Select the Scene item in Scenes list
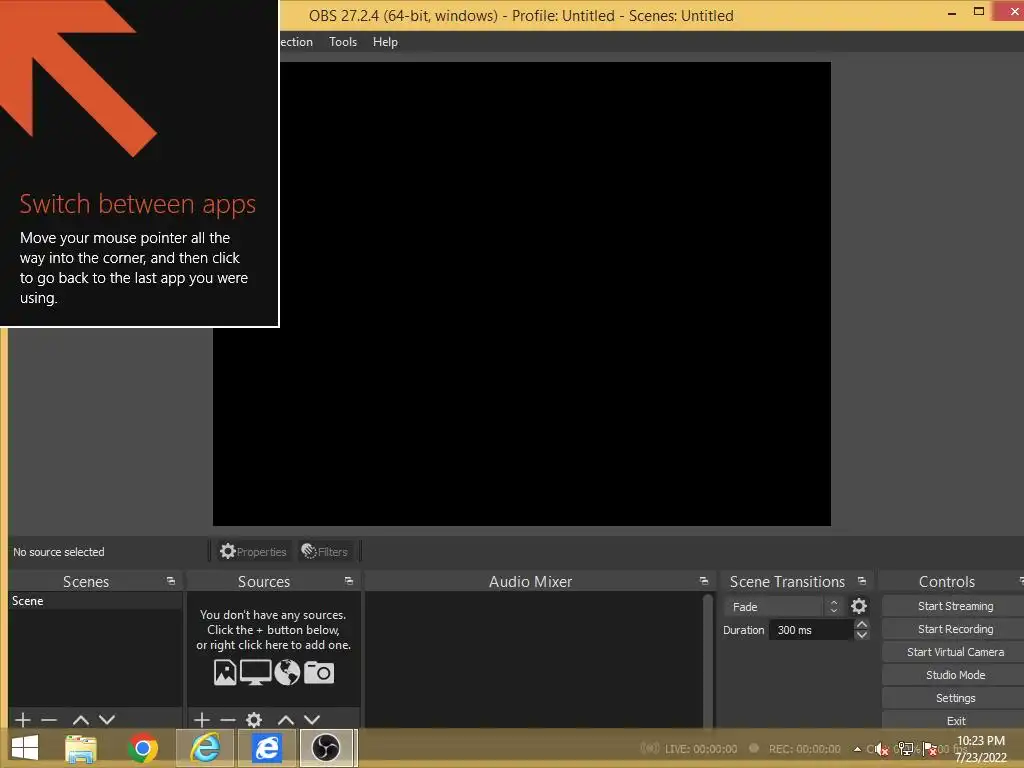This screenshot has height=768, width=1024. pos(95,601)
